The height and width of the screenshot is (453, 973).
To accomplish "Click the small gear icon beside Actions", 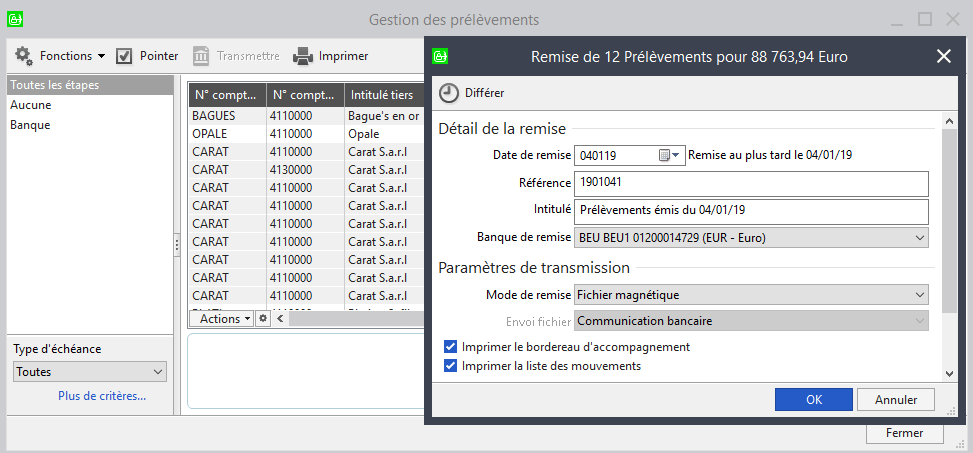I will [264, 319].
